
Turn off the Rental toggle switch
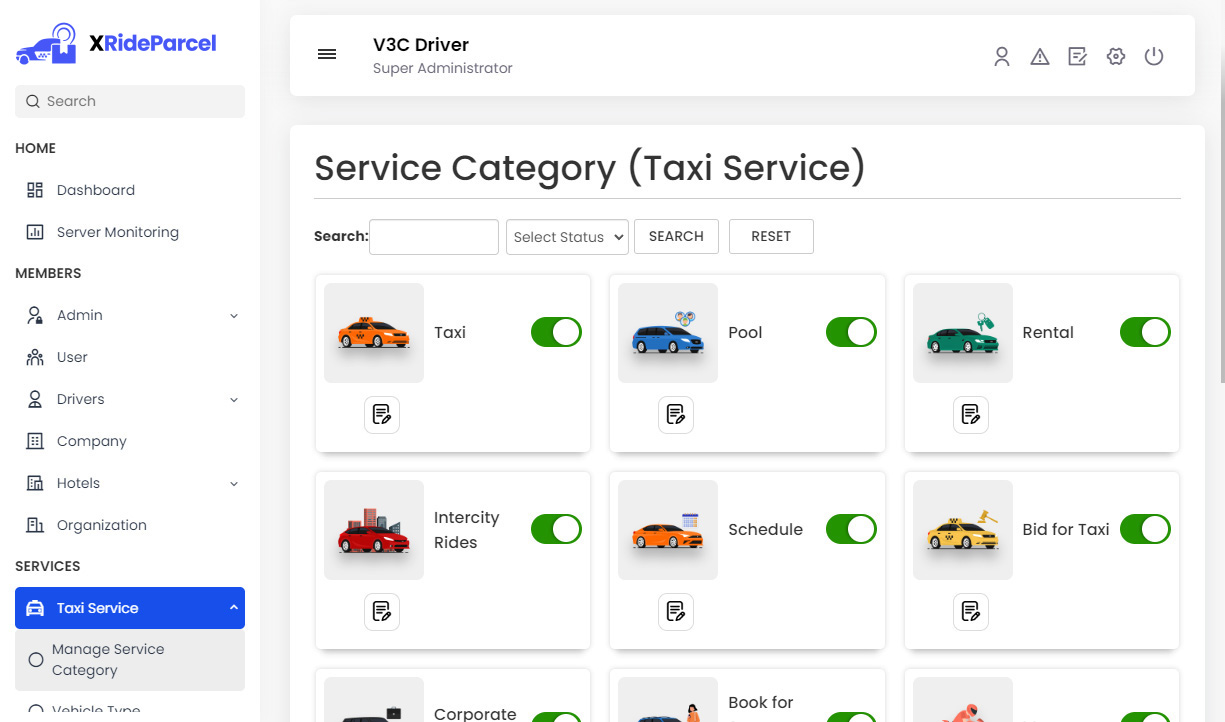pyautogui.click(x=1145, y=333)
